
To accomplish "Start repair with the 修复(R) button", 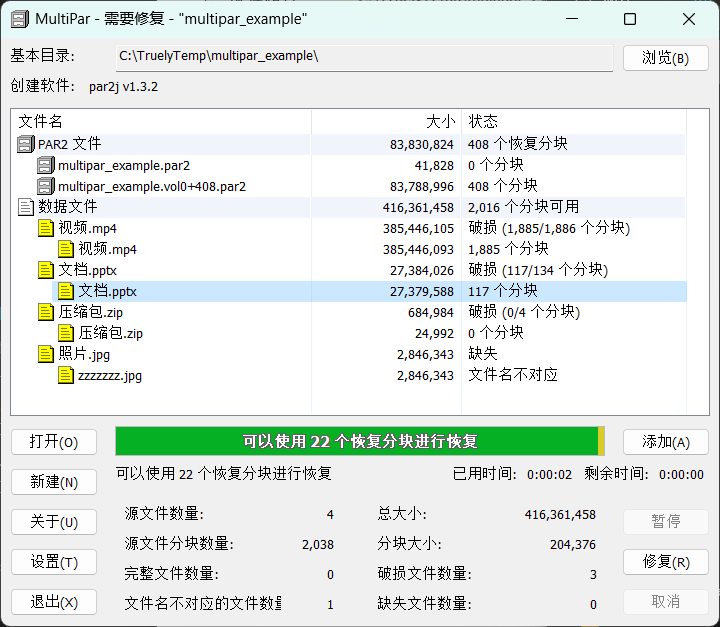I will 665,562.
